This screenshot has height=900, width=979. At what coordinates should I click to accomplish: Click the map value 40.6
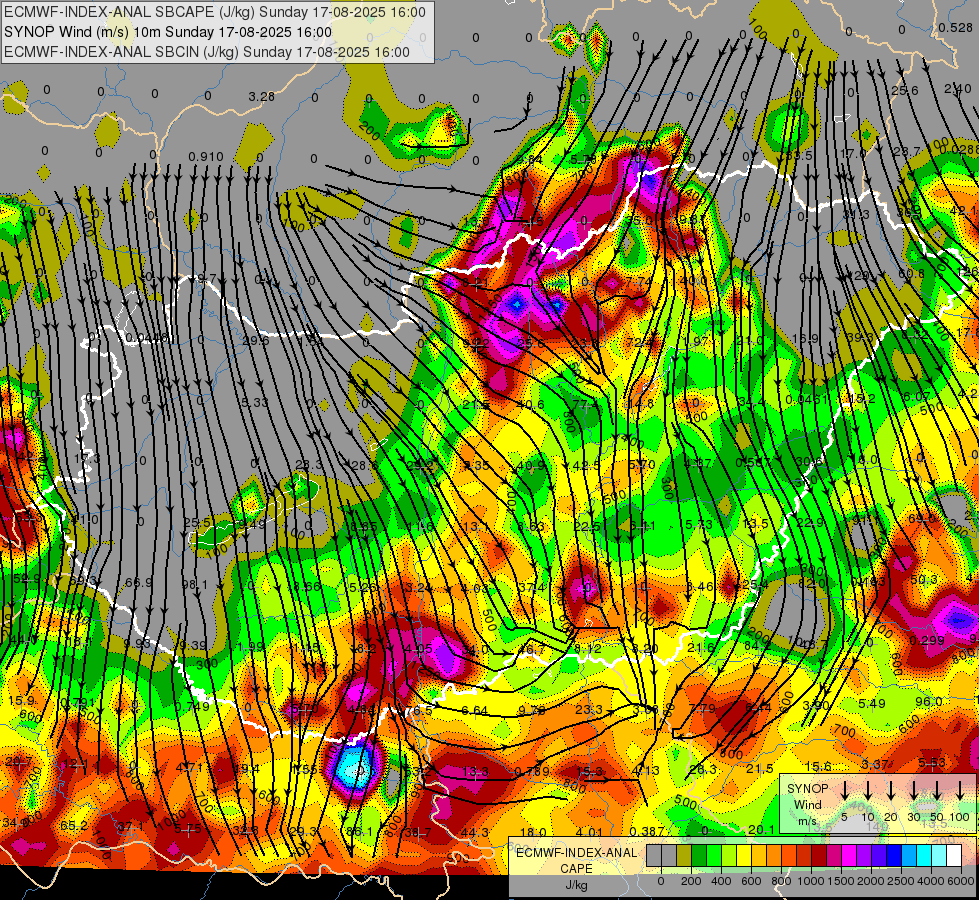[530, 405]
